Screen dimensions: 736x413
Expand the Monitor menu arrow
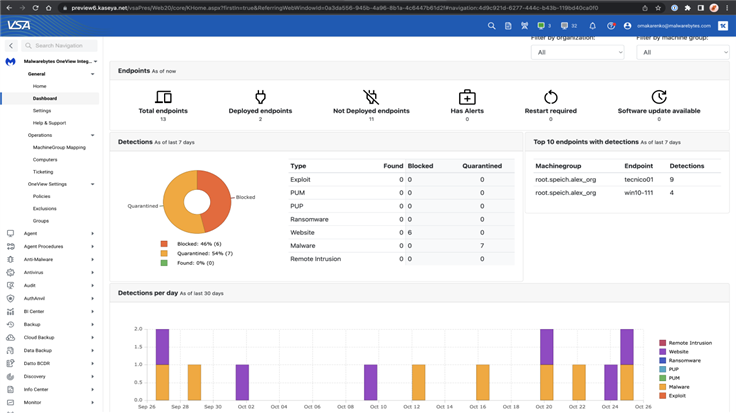click(x=92, y=403)
